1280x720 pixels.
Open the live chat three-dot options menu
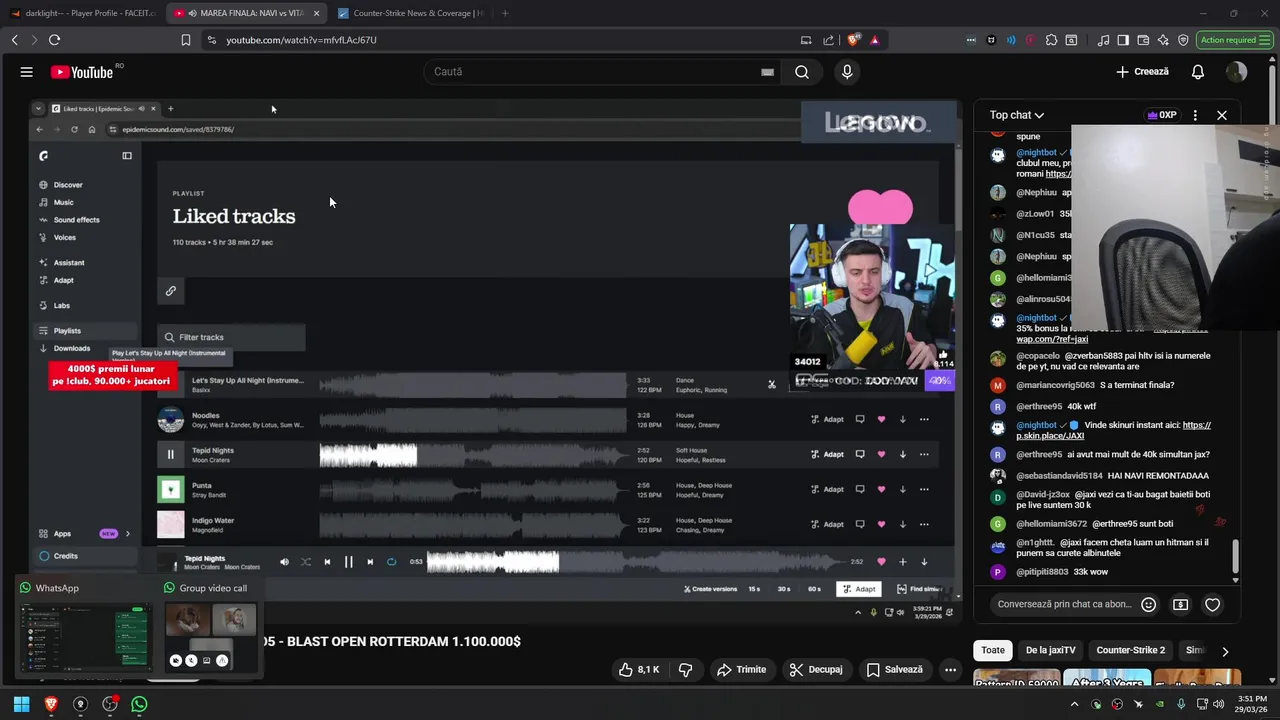click(x=1195, y=115)
